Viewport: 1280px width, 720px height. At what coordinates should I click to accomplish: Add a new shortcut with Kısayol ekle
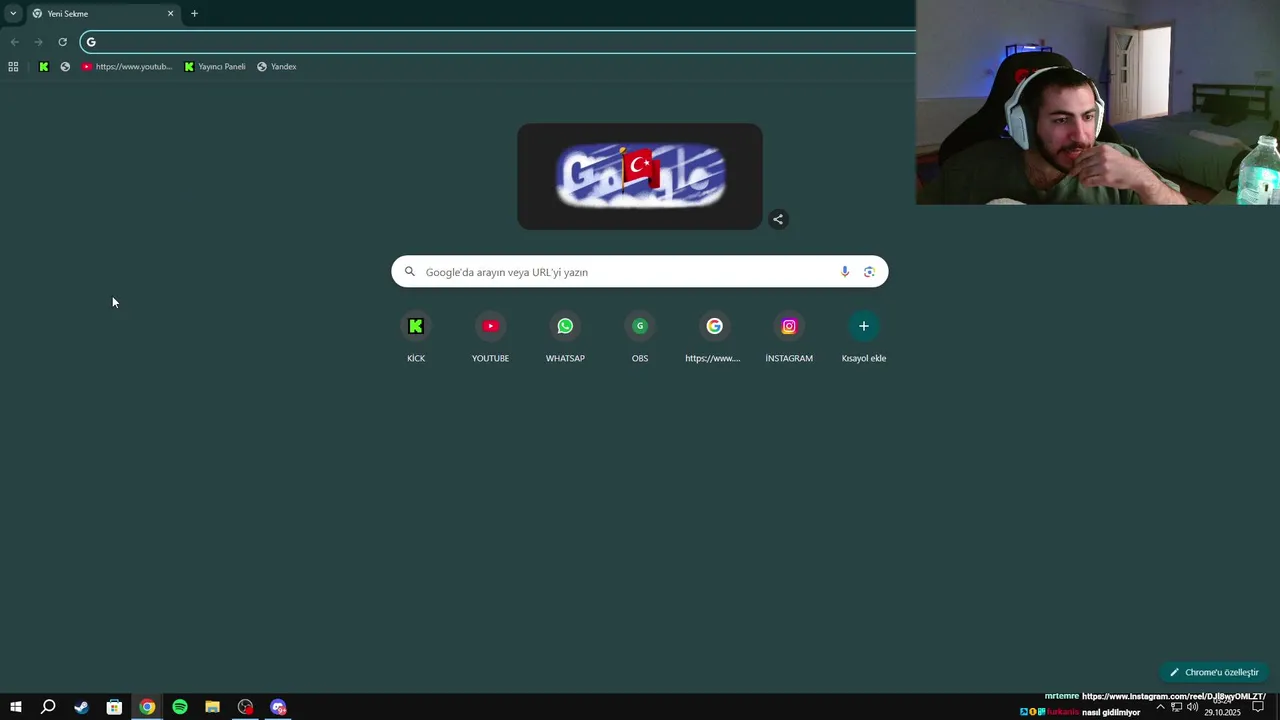point(864,337)
